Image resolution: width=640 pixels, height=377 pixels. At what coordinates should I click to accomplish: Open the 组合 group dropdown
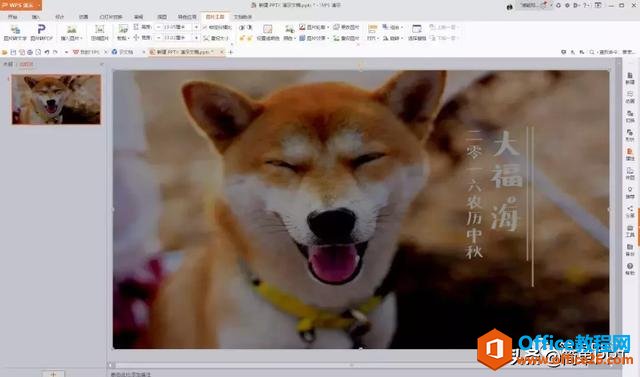click(x=392, y=27)
